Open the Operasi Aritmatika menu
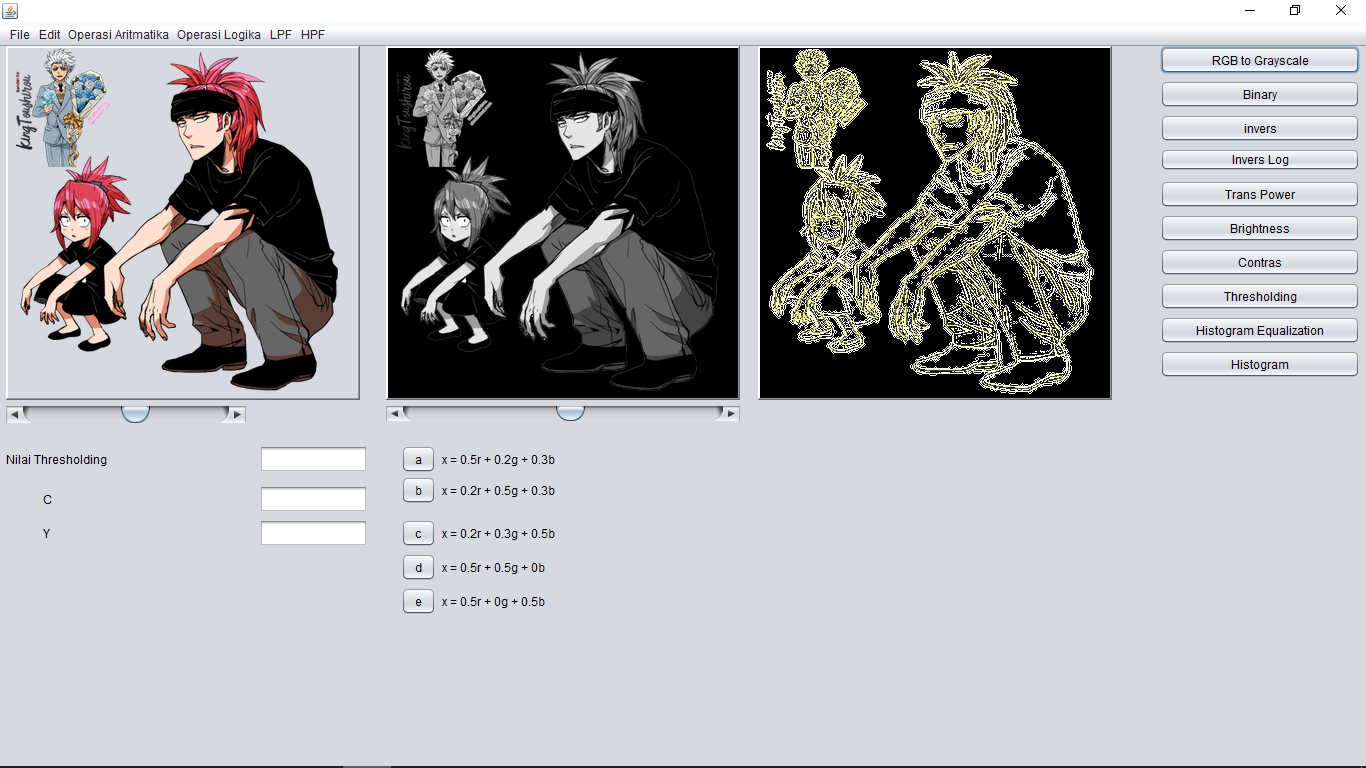Viewport: 1366px width, 768px height. (118, 34)
